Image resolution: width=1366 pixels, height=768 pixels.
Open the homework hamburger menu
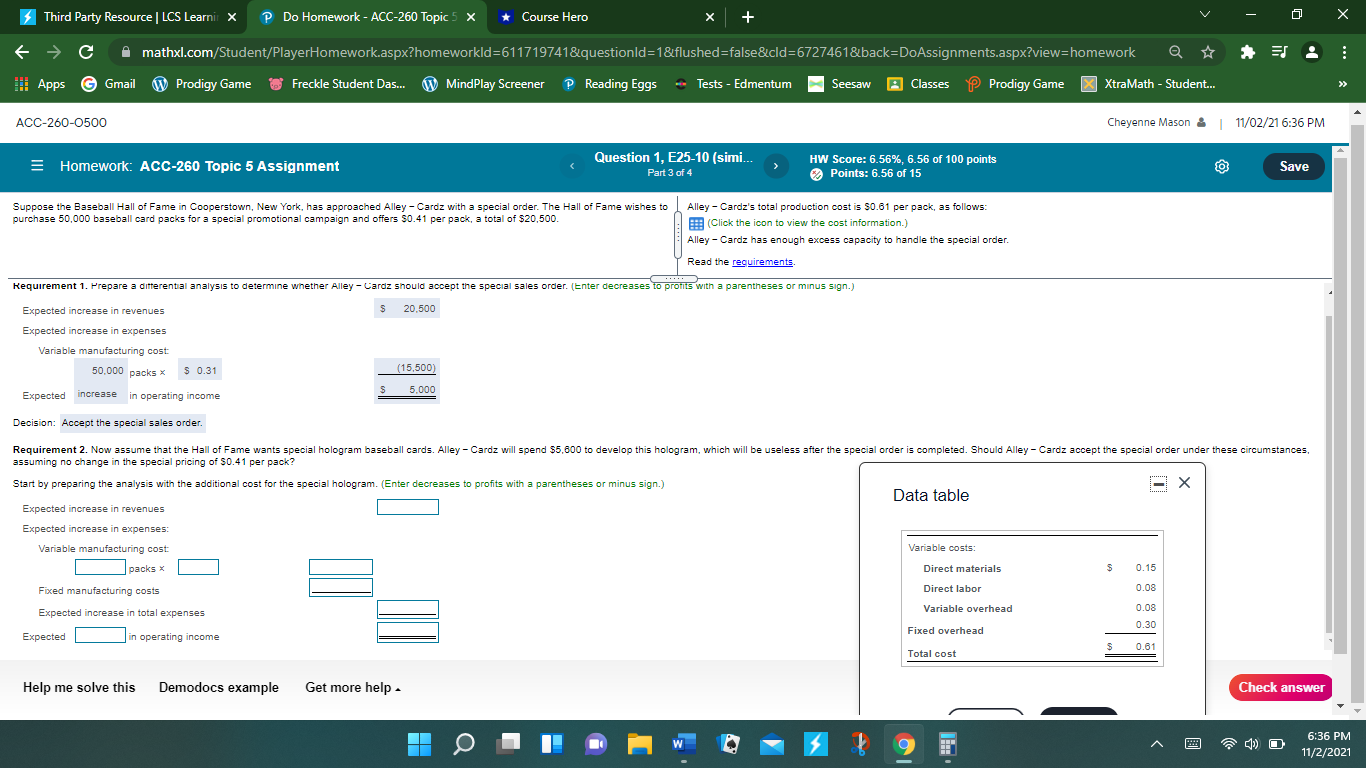point(37,167)
